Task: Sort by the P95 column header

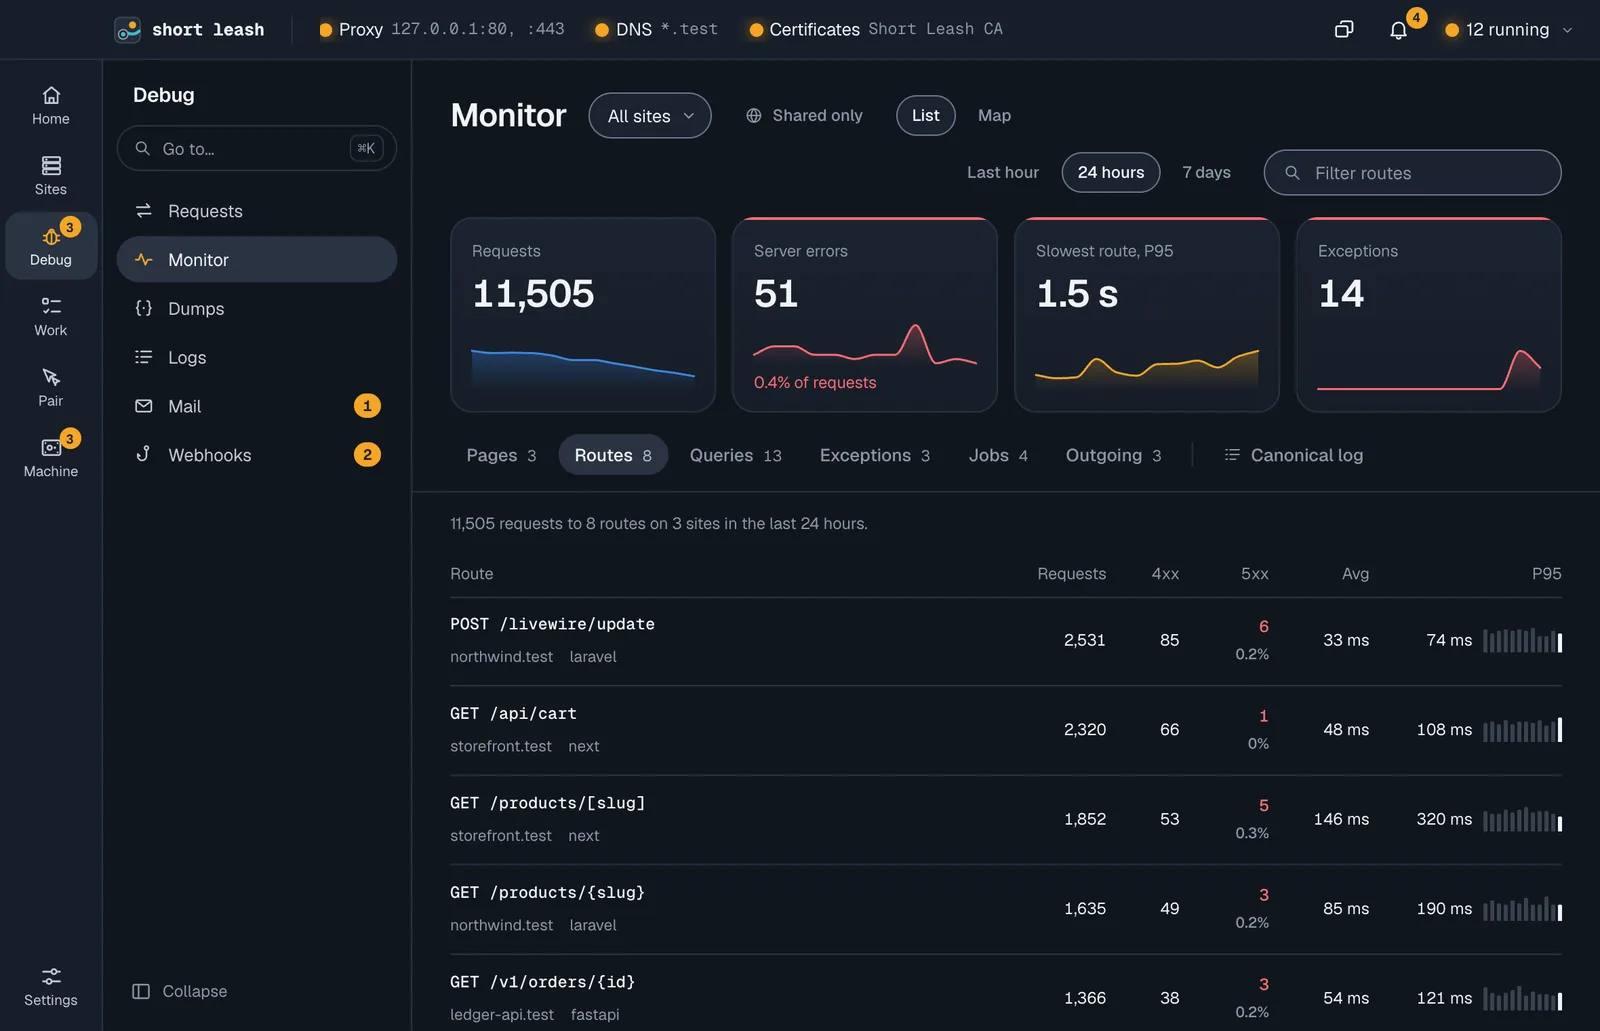Action: coord(1546,573)
